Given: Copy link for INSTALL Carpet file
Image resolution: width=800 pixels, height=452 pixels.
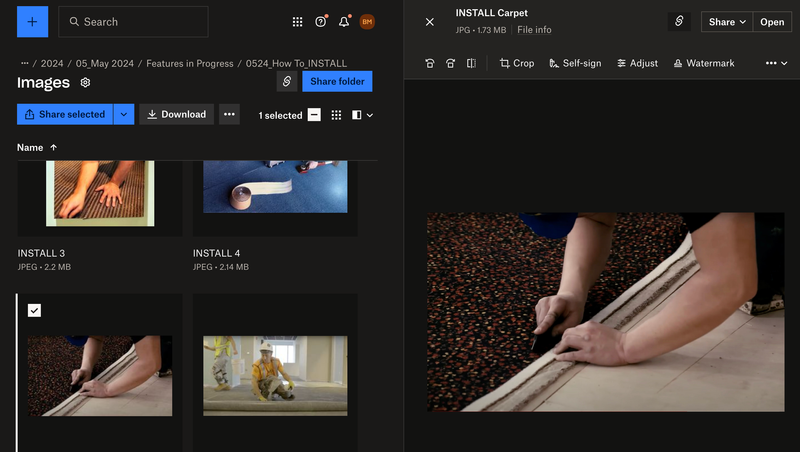Looking at the screenshot, I should 679,22.
